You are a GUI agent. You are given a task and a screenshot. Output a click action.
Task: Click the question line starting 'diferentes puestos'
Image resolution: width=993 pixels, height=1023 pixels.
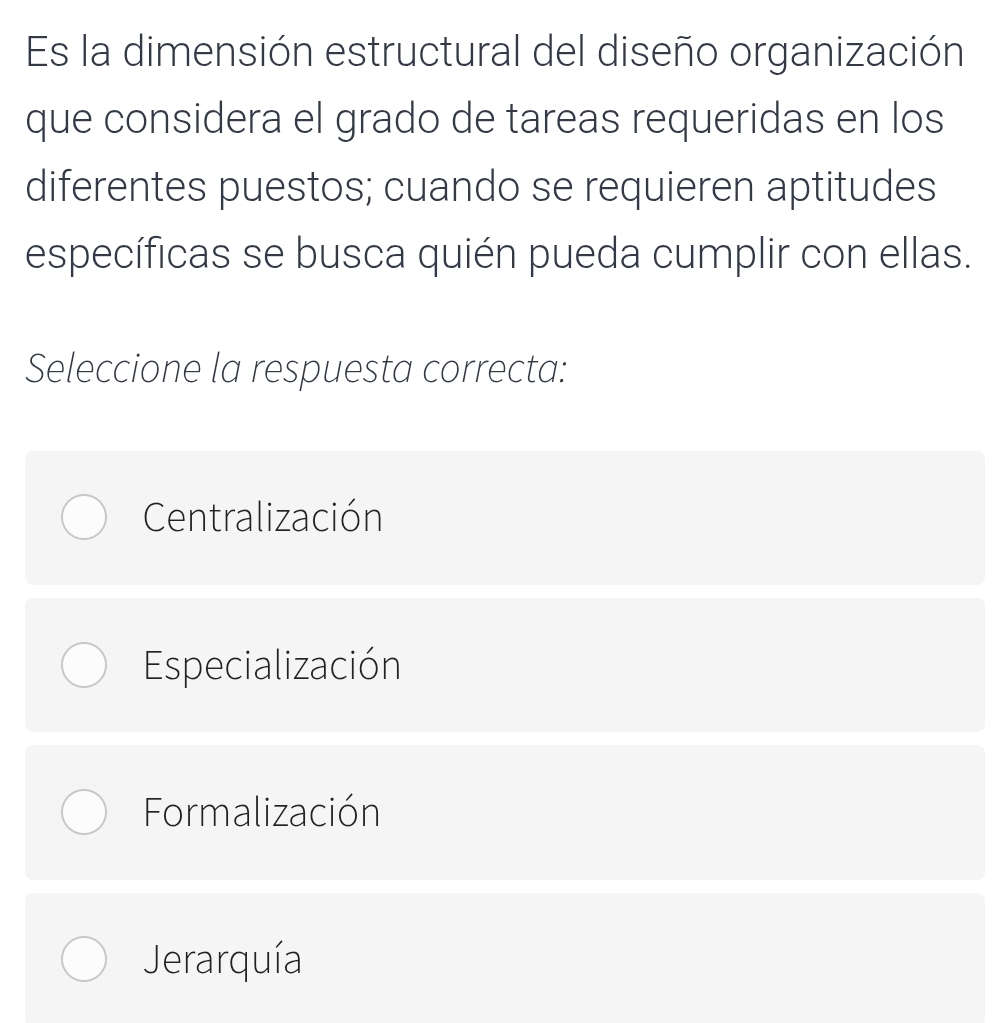click(x=482, y=187)
